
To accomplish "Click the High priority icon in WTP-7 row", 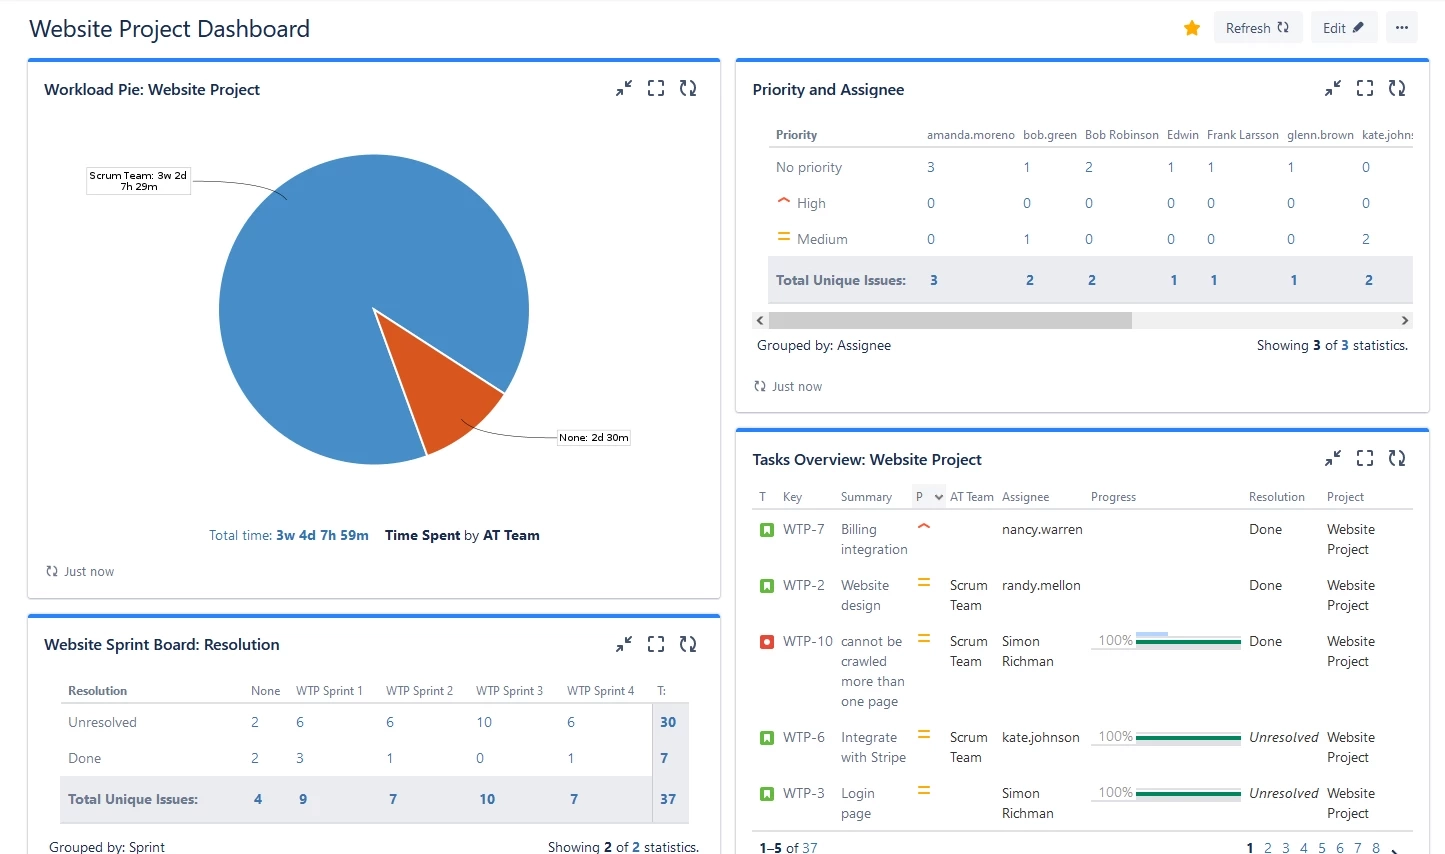I will pos(922,525).
